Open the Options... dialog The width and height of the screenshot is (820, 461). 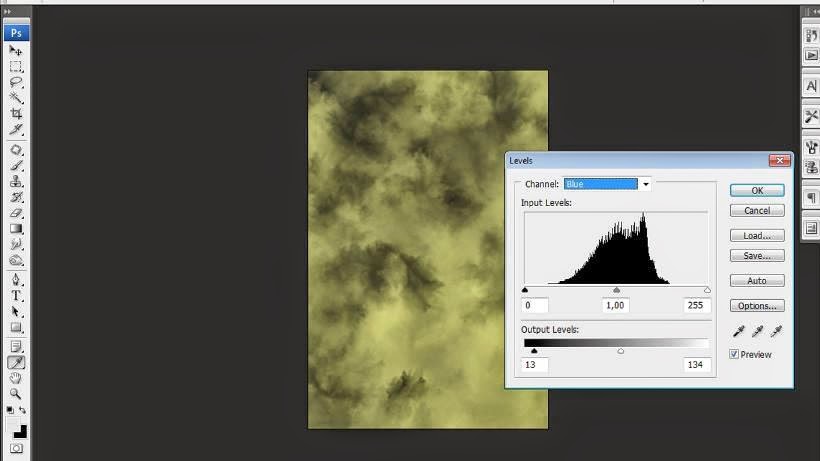(757, 306)
